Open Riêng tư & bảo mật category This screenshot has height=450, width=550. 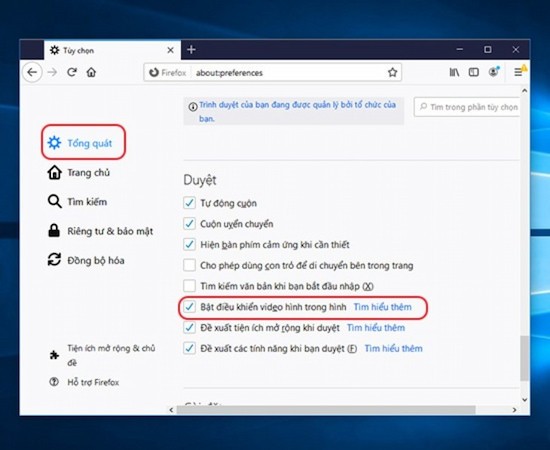tap(100, 231)
